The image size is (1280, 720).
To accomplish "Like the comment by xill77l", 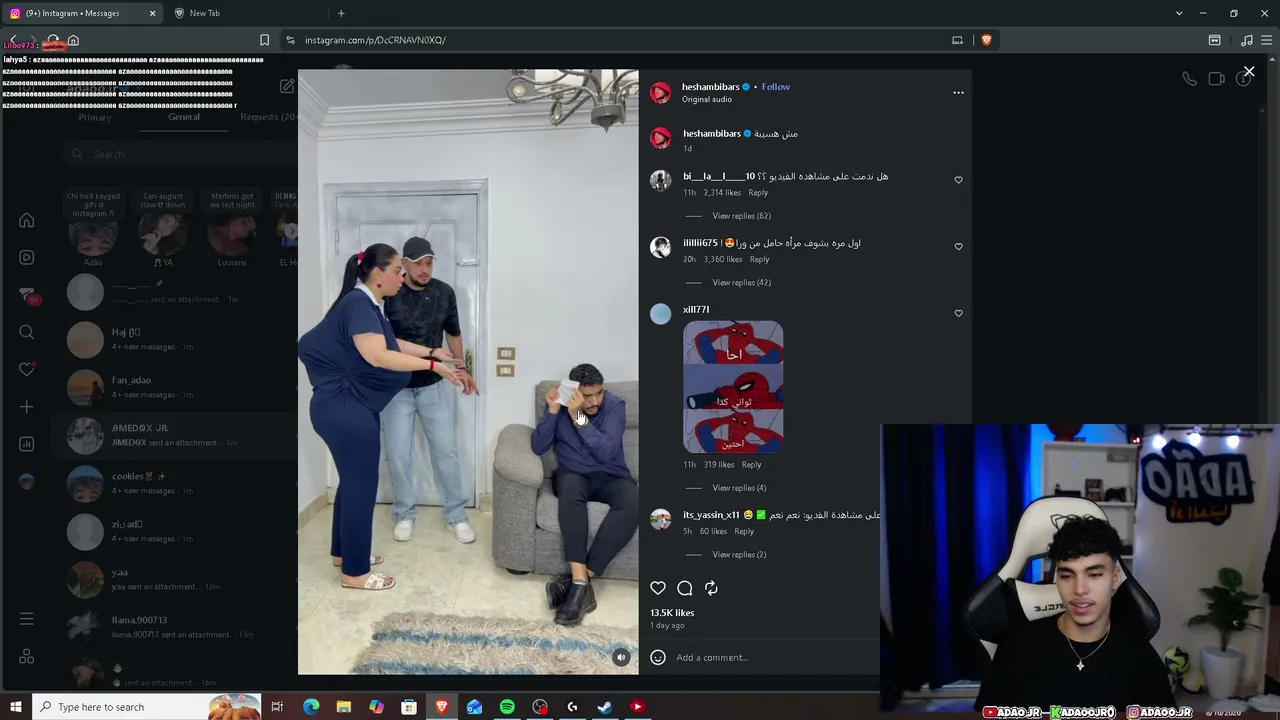I will [x=958, y=313].
